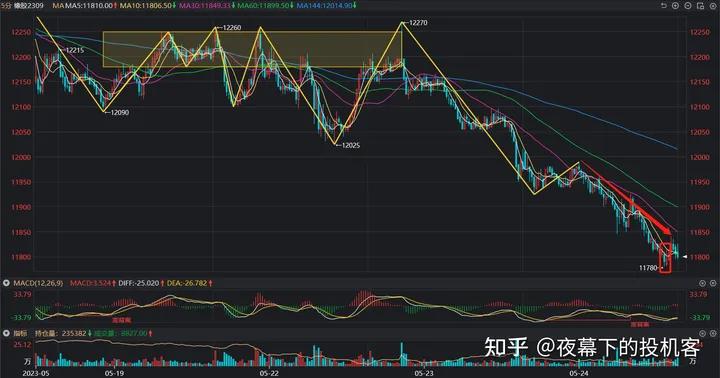Screen dimensions: 720x378
Task: Click the 11780 lowest price label
Action: point(648,268)
